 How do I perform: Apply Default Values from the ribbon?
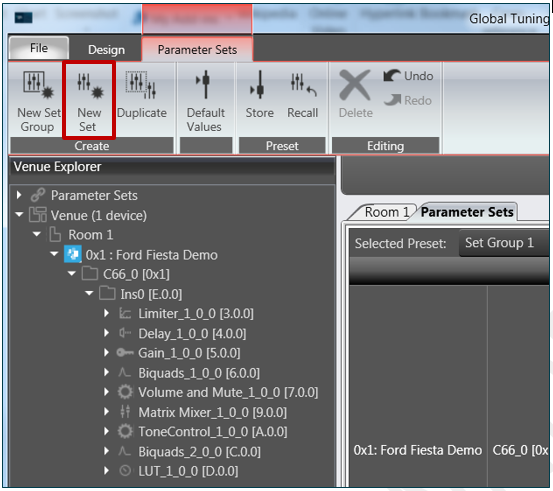205,101
